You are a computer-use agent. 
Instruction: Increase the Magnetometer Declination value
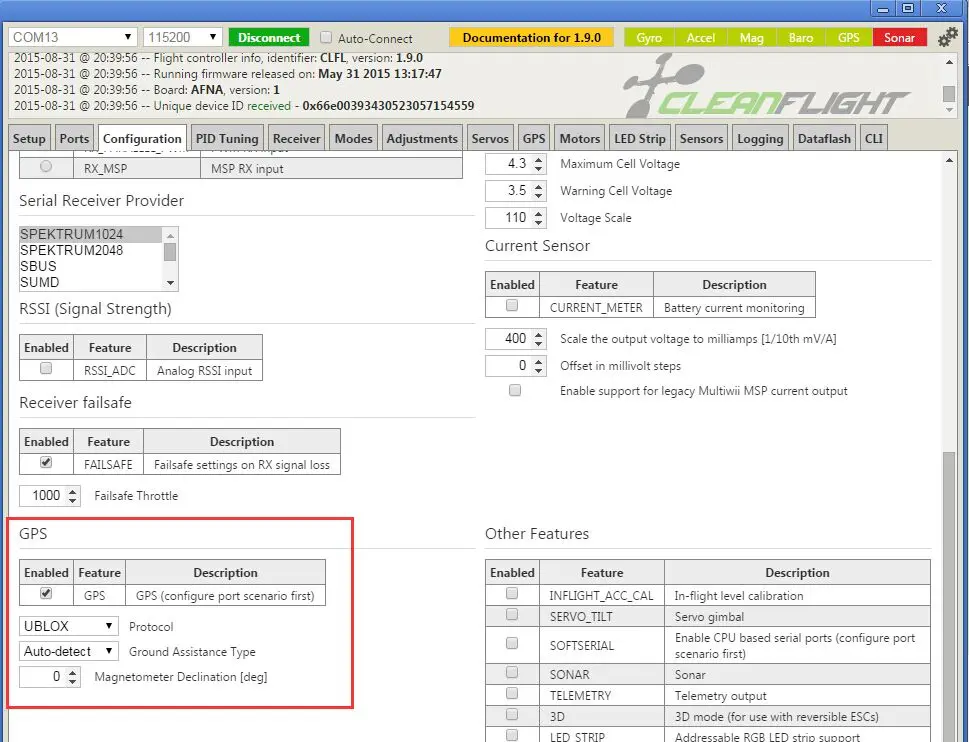coord(73,672)
